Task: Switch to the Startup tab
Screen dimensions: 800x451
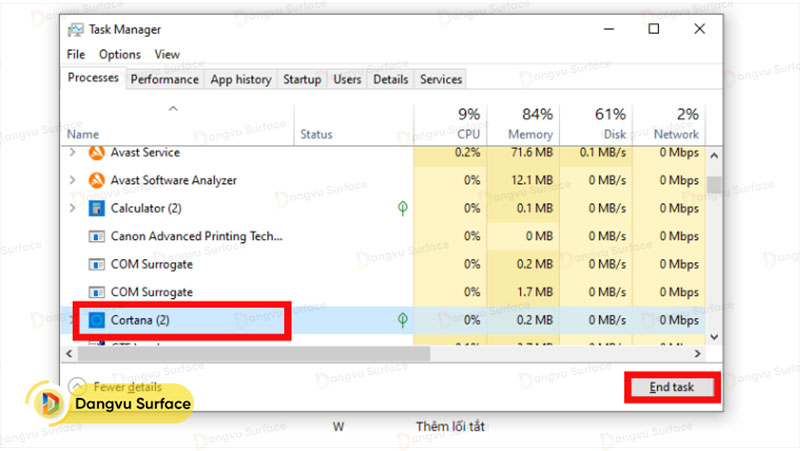Action: point(302,80)
